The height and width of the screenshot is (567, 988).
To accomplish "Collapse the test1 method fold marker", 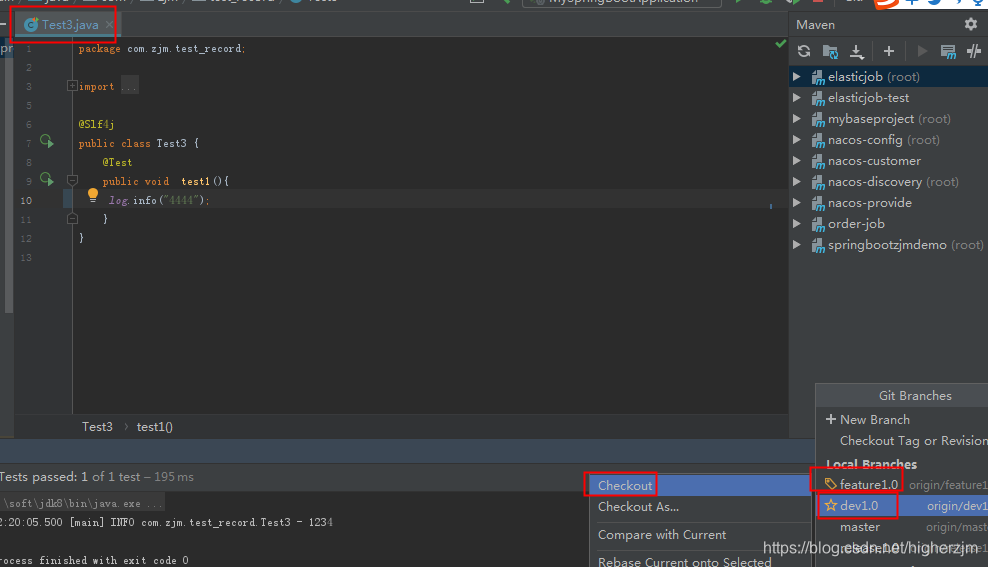I will point(72,181).
